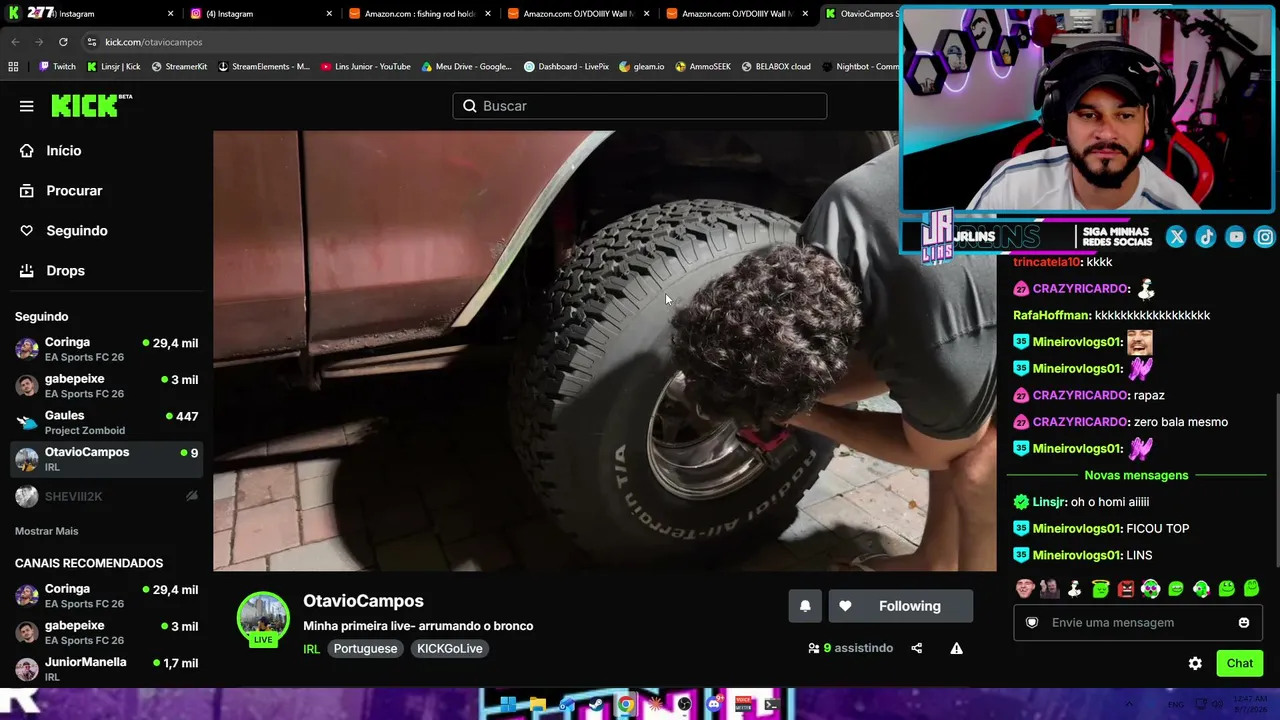Open the Kick hamburger sidebar menu

[x=27, y=106]
